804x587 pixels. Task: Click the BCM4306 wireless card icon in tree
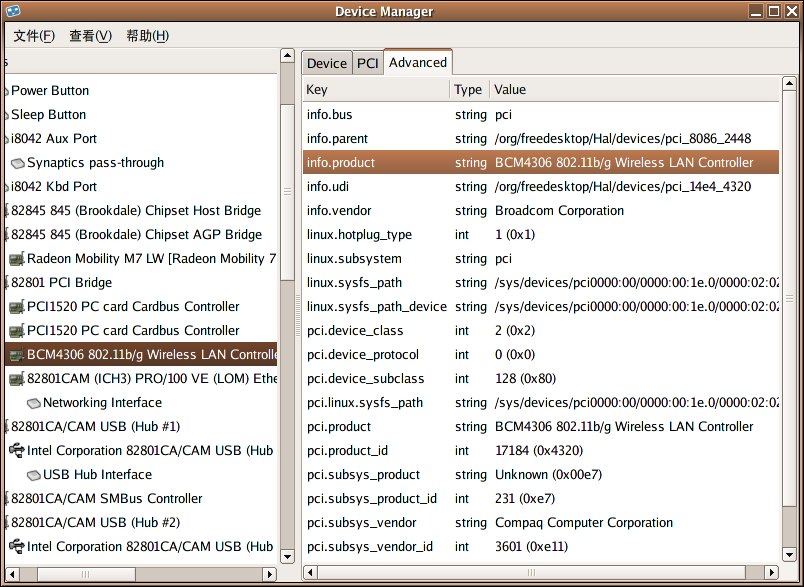point(17,355)
